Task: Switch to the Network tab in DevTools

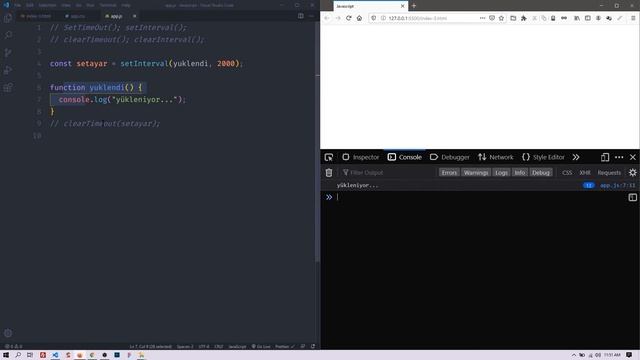Action: [496, 157]
